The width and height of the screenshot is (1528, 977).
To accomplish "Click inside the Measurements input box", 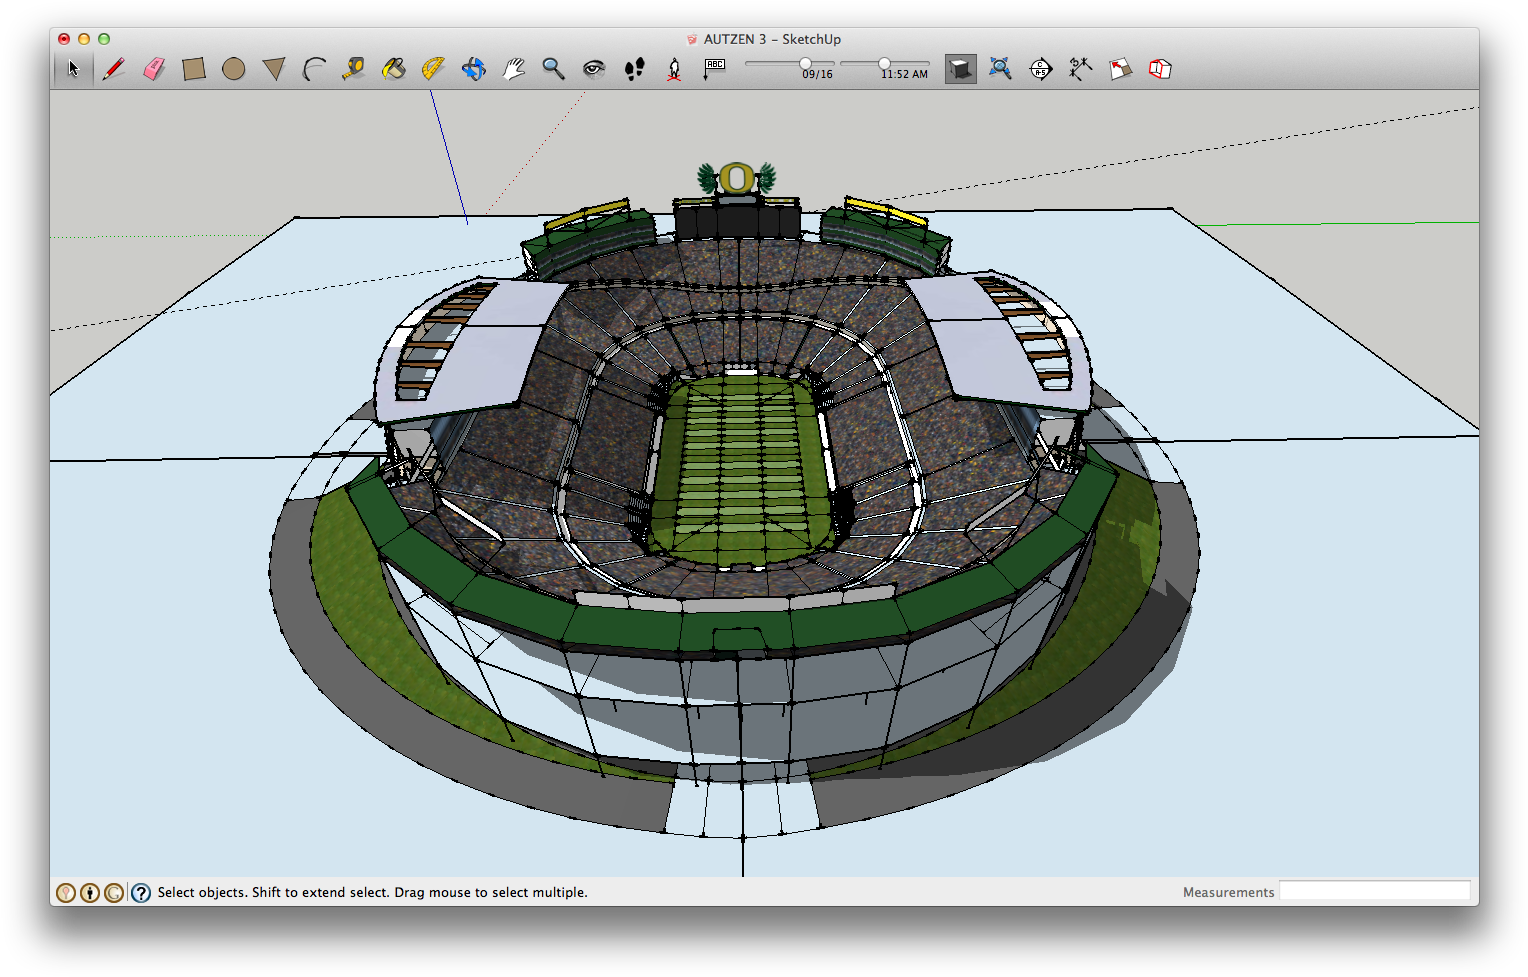I will [x=1375, y=890].
